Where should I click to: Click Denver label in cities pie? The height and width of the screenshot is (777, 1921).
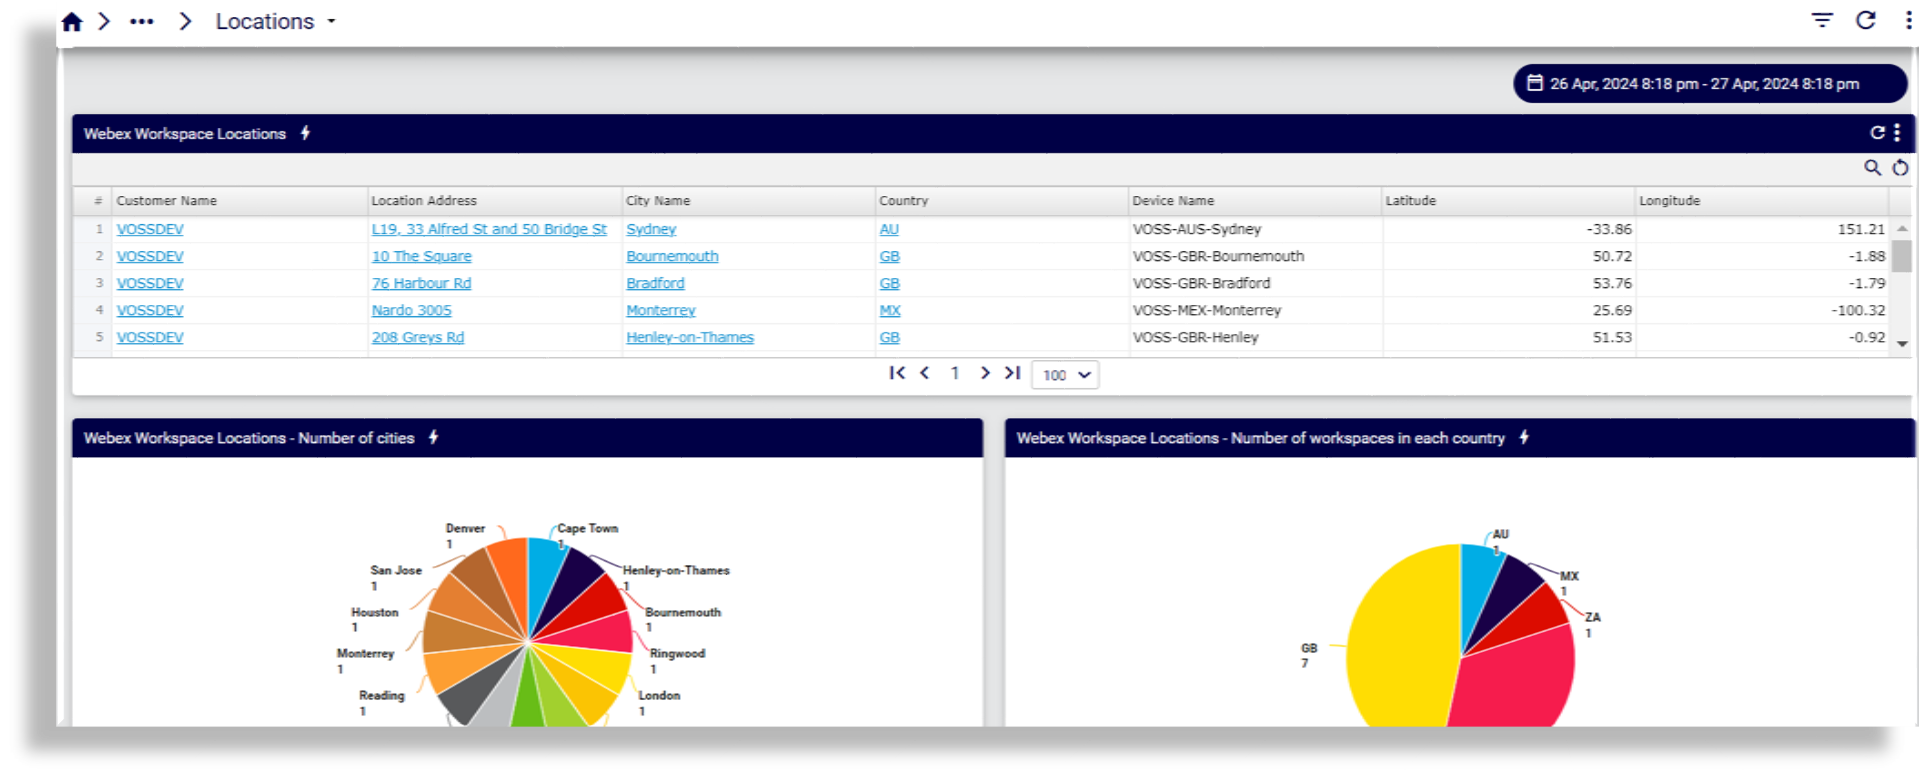click(x=465, y=528)
